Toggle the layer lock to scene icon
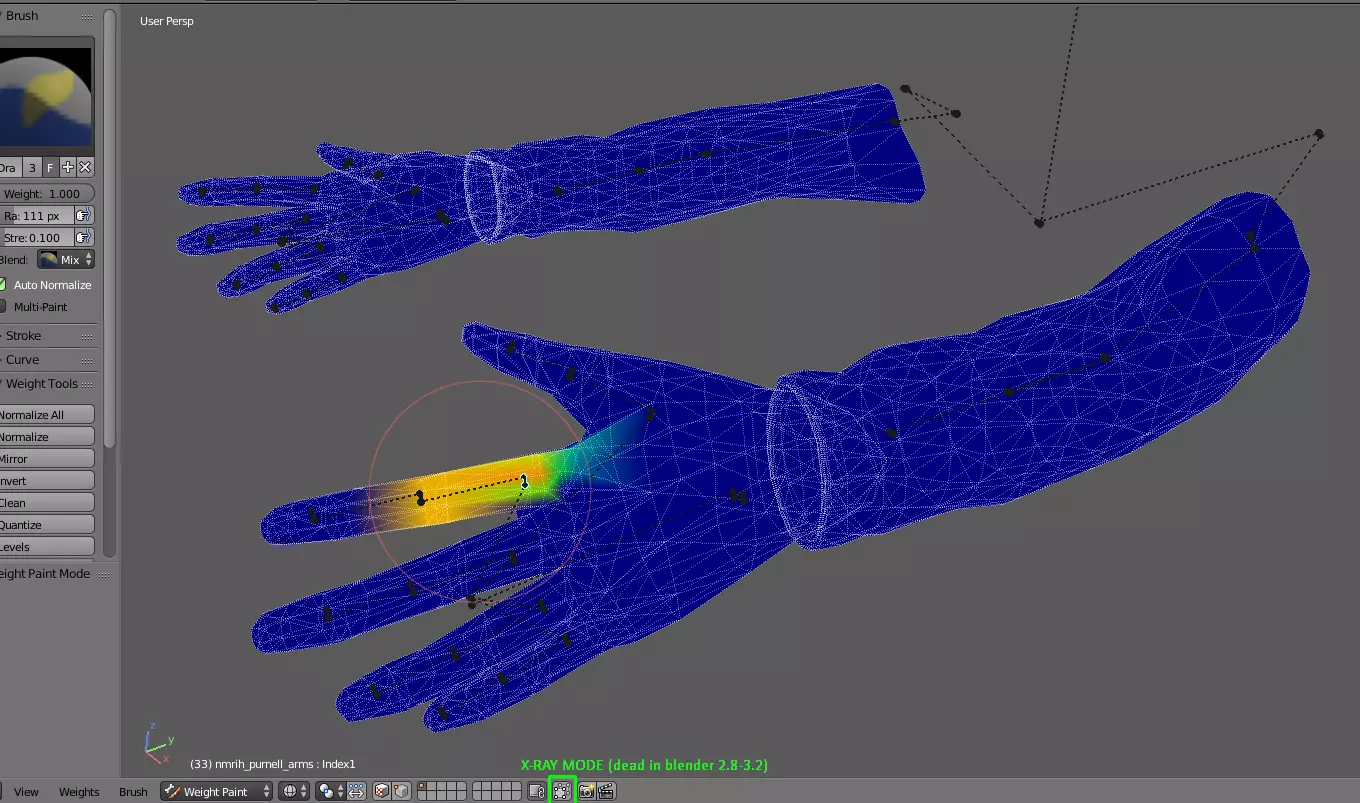 tap(537, 791)
